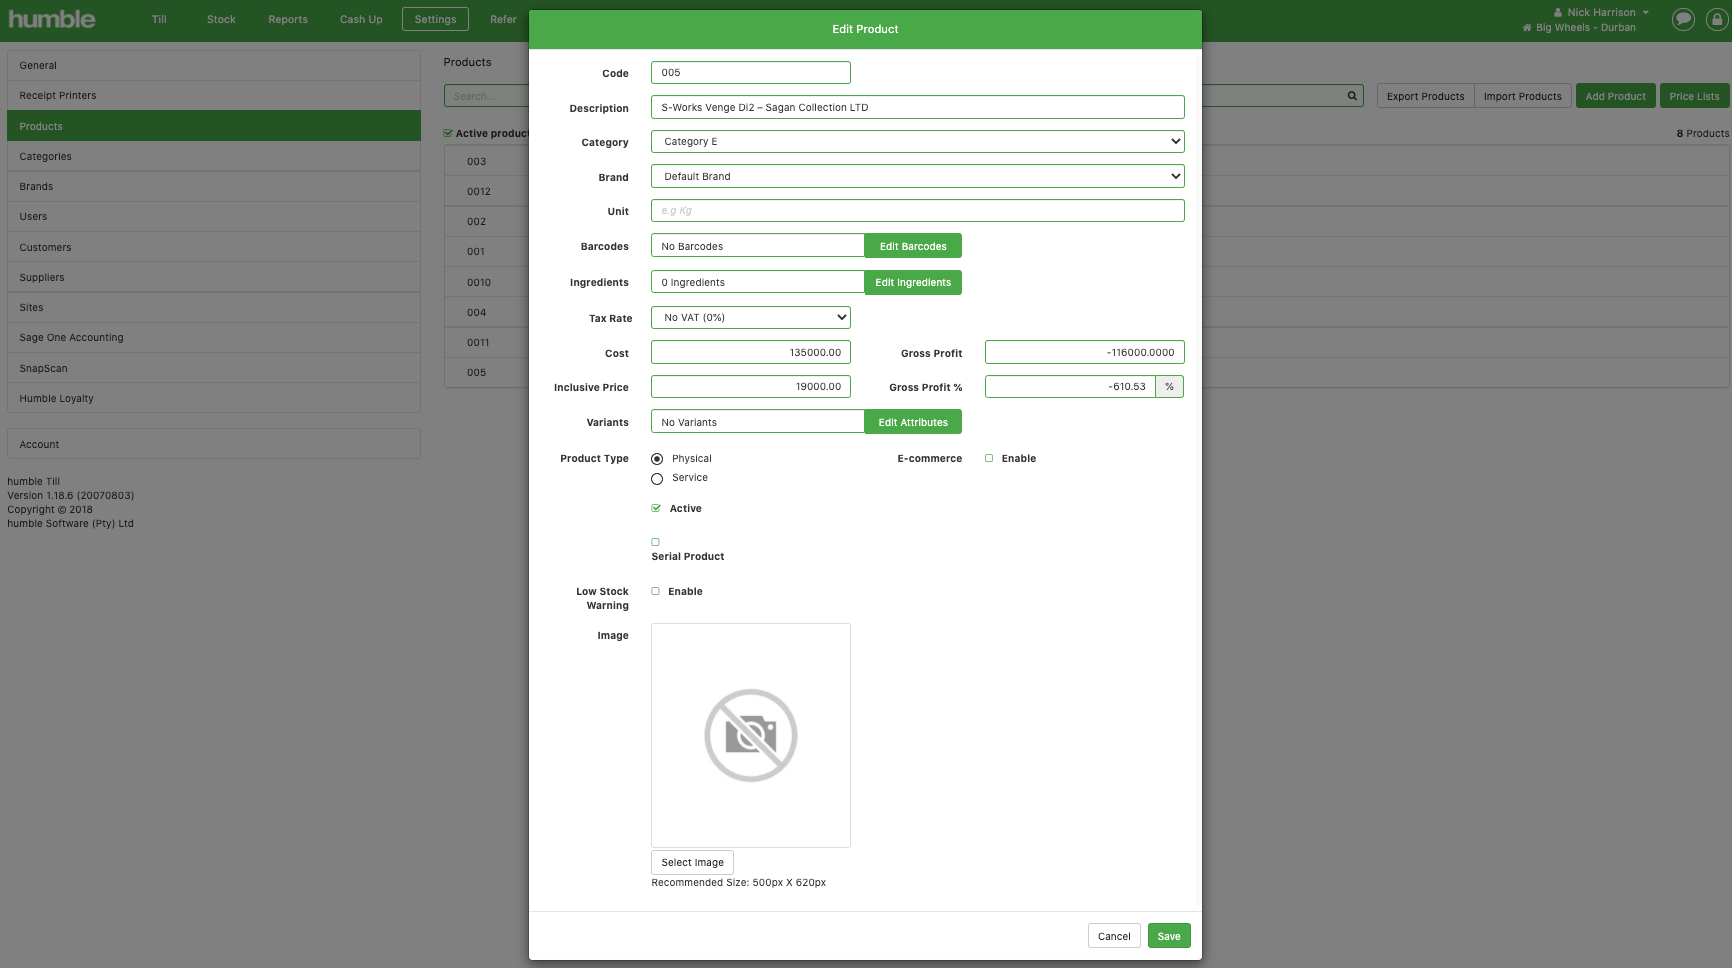Click the Select Image button
Viewport: 1732px width, 968px height.
pyautogui.click(x=692, y=862)
